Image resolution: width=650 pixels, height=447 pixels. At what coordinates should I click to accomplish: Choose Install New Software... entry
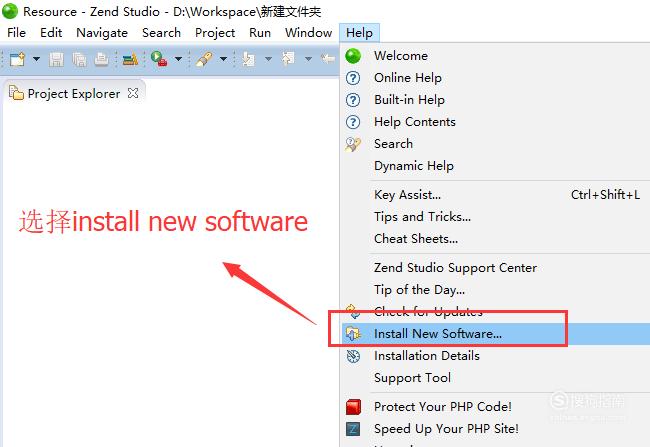pos(495,333)
